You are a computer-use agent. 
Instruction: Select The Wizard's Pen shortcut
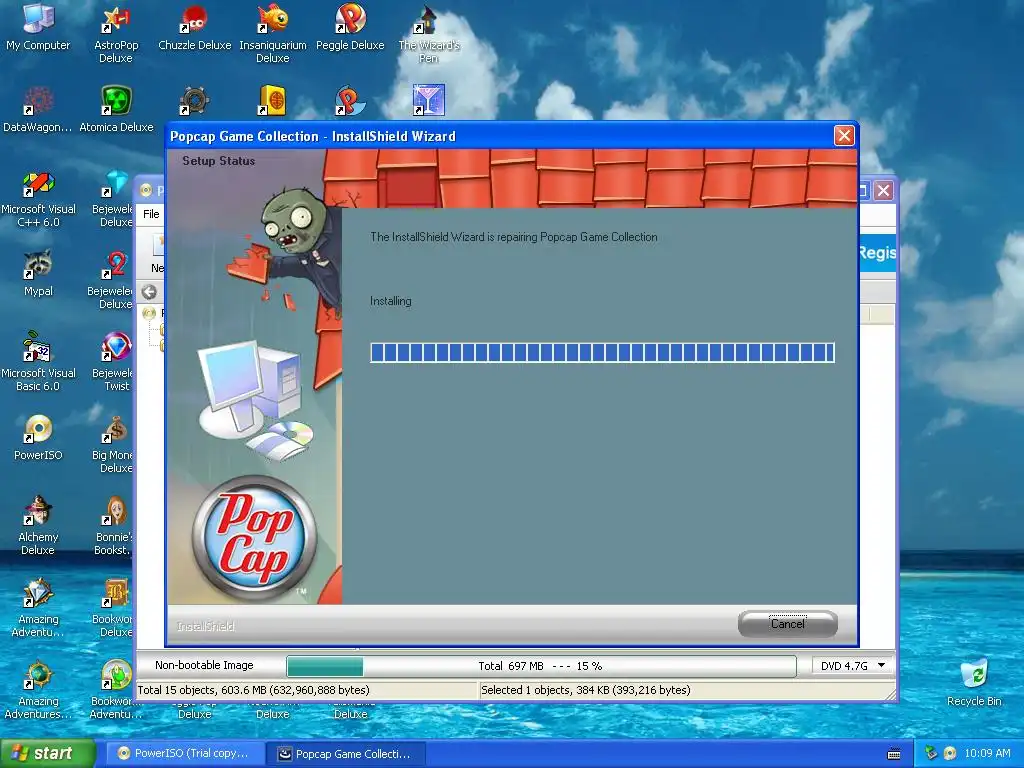(428, 33)
